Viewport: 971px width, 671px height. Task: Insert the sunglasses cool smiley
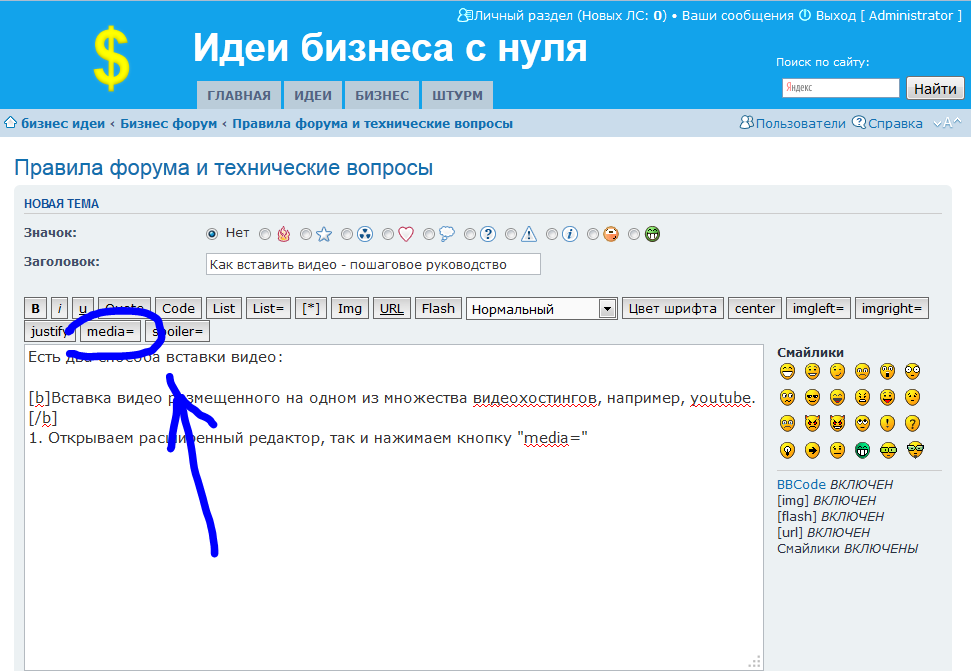(x=813, y=398)
